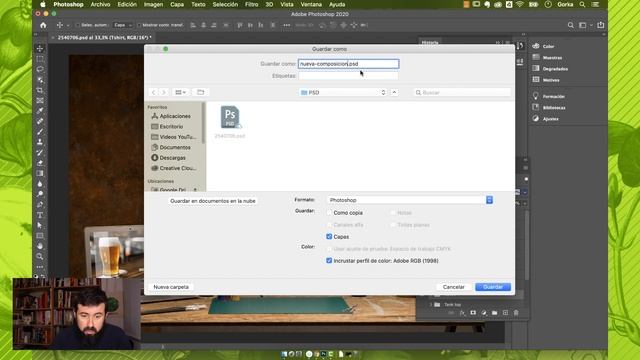
Task: Select the Zoom tool
Action: coord(40,256)
